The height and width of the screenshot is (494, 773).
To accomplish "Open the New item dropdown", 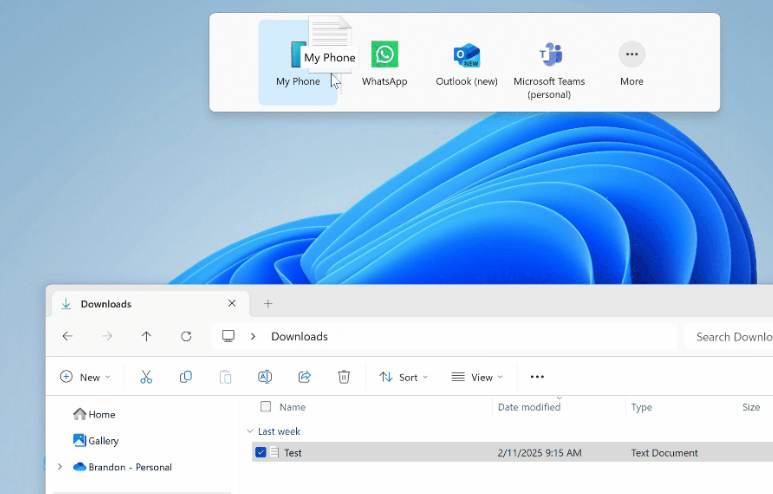I will click(85, 377).
